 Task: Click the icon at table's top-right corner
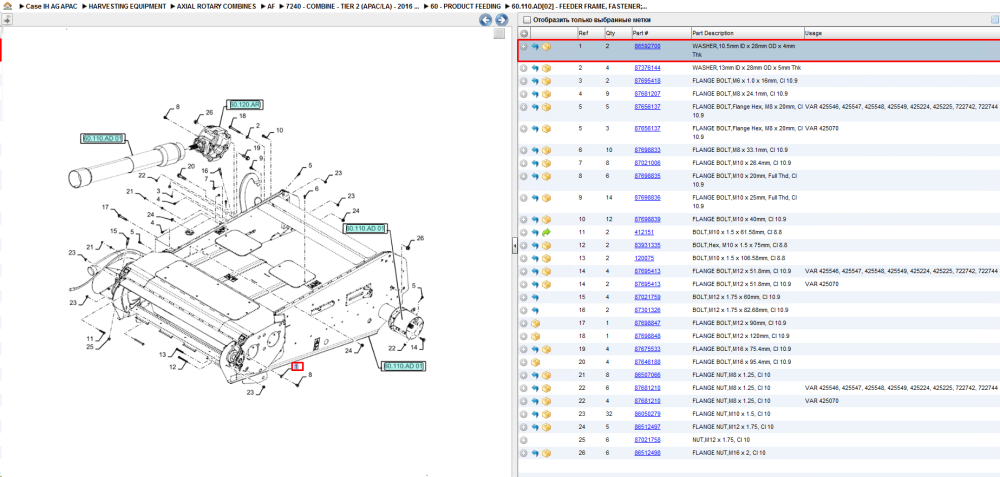click(994, 20)
